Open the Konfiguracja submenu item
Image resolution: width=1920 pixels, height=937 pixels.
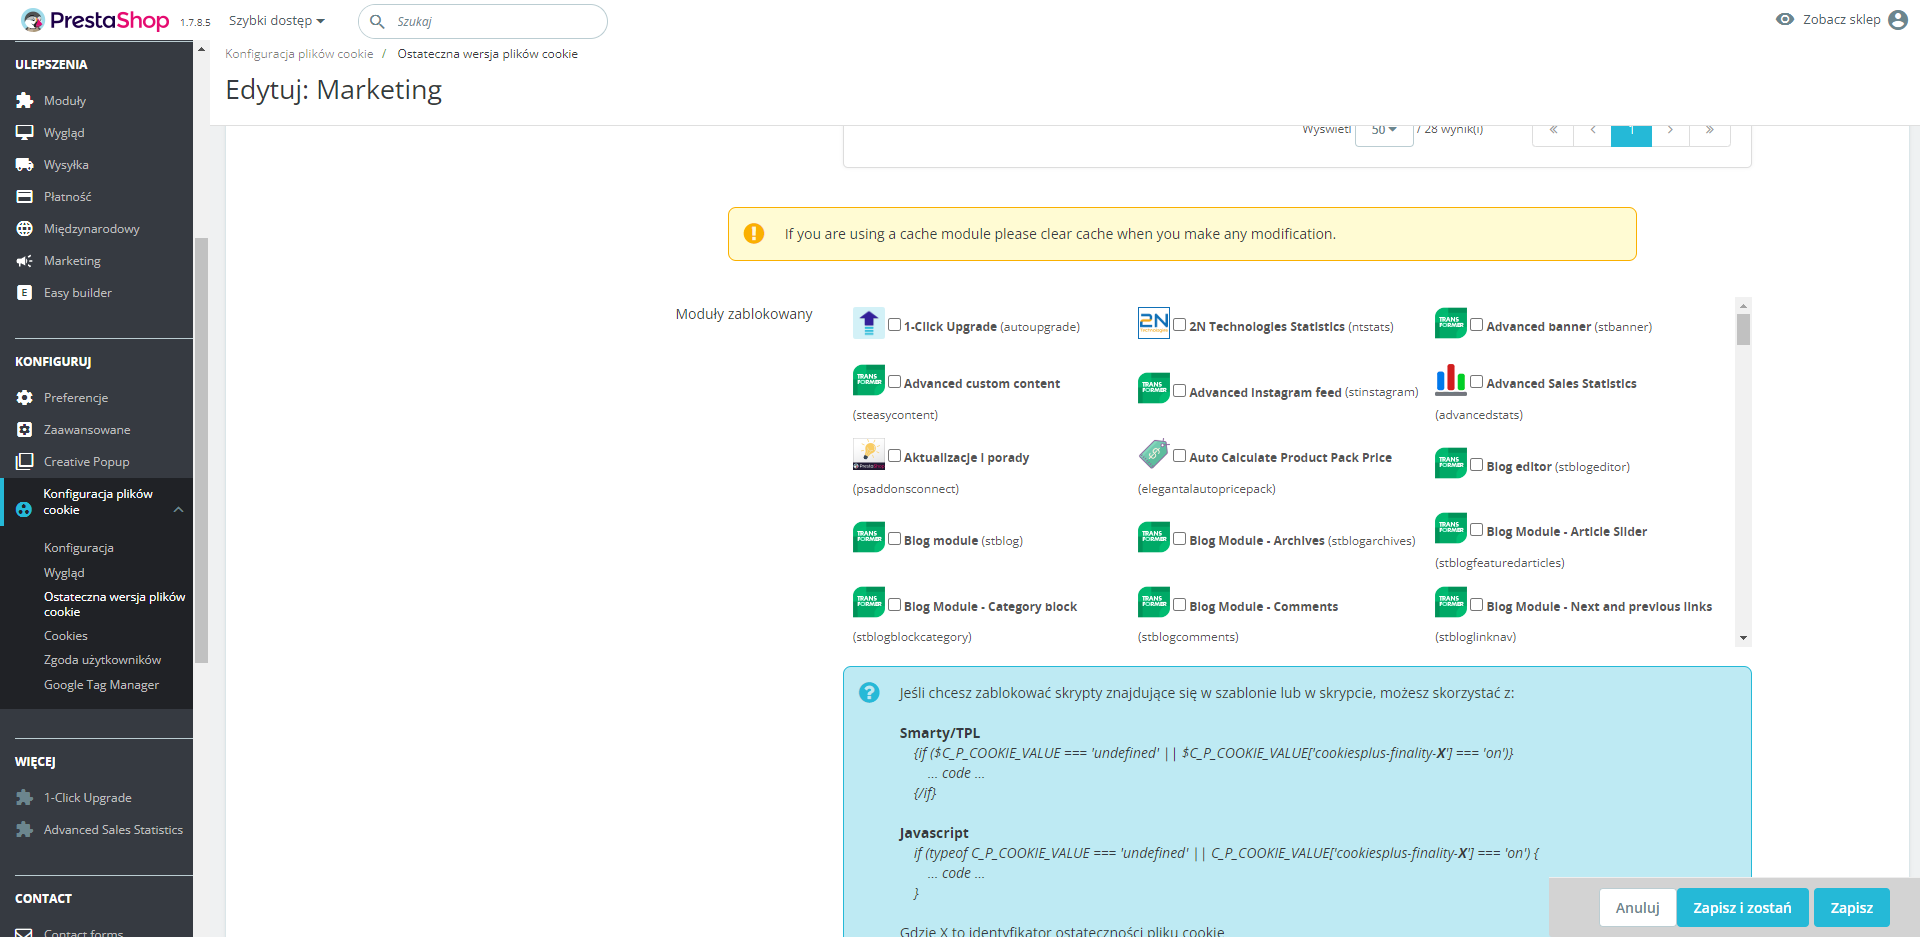(79, 548)
